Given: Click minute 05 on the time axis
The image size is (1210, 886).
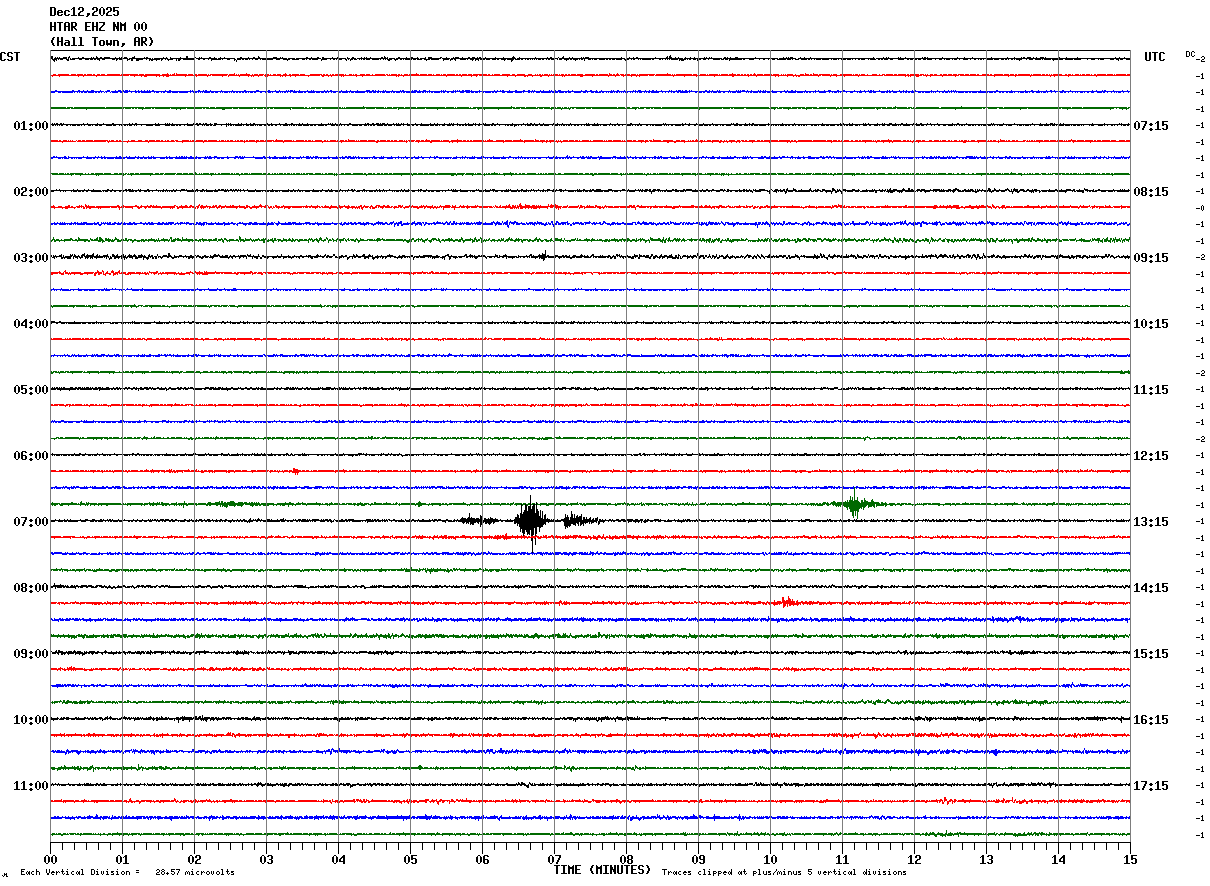Looking at the screenshot, I should (x=410, y=859).
